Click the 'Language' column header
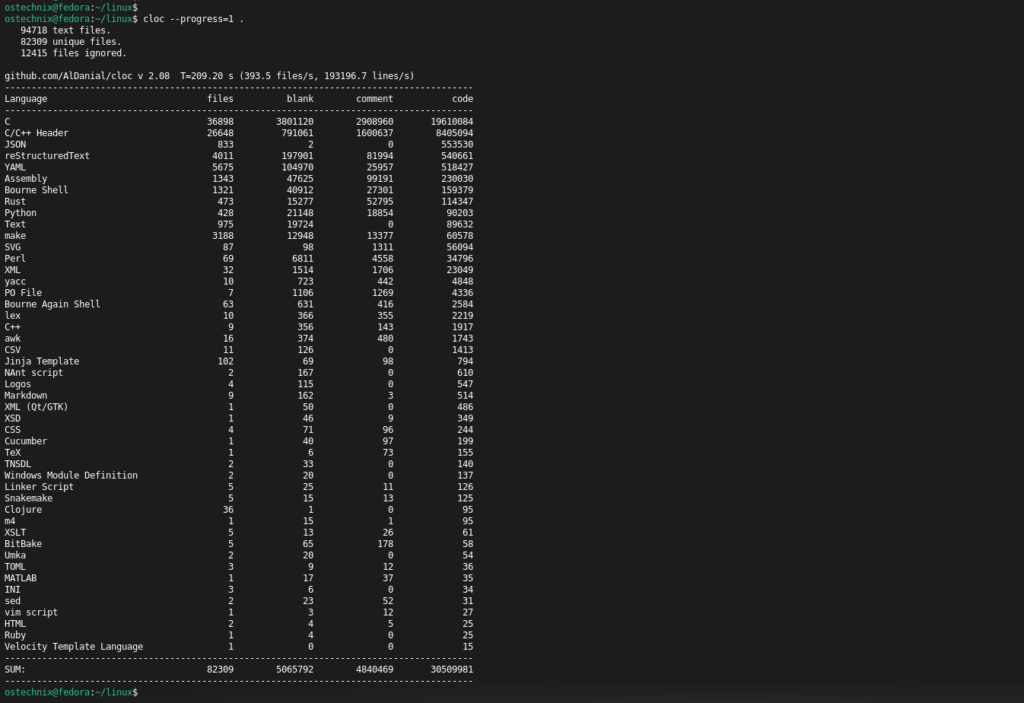This screenshot has width=1024, height=703. (25, 99)
